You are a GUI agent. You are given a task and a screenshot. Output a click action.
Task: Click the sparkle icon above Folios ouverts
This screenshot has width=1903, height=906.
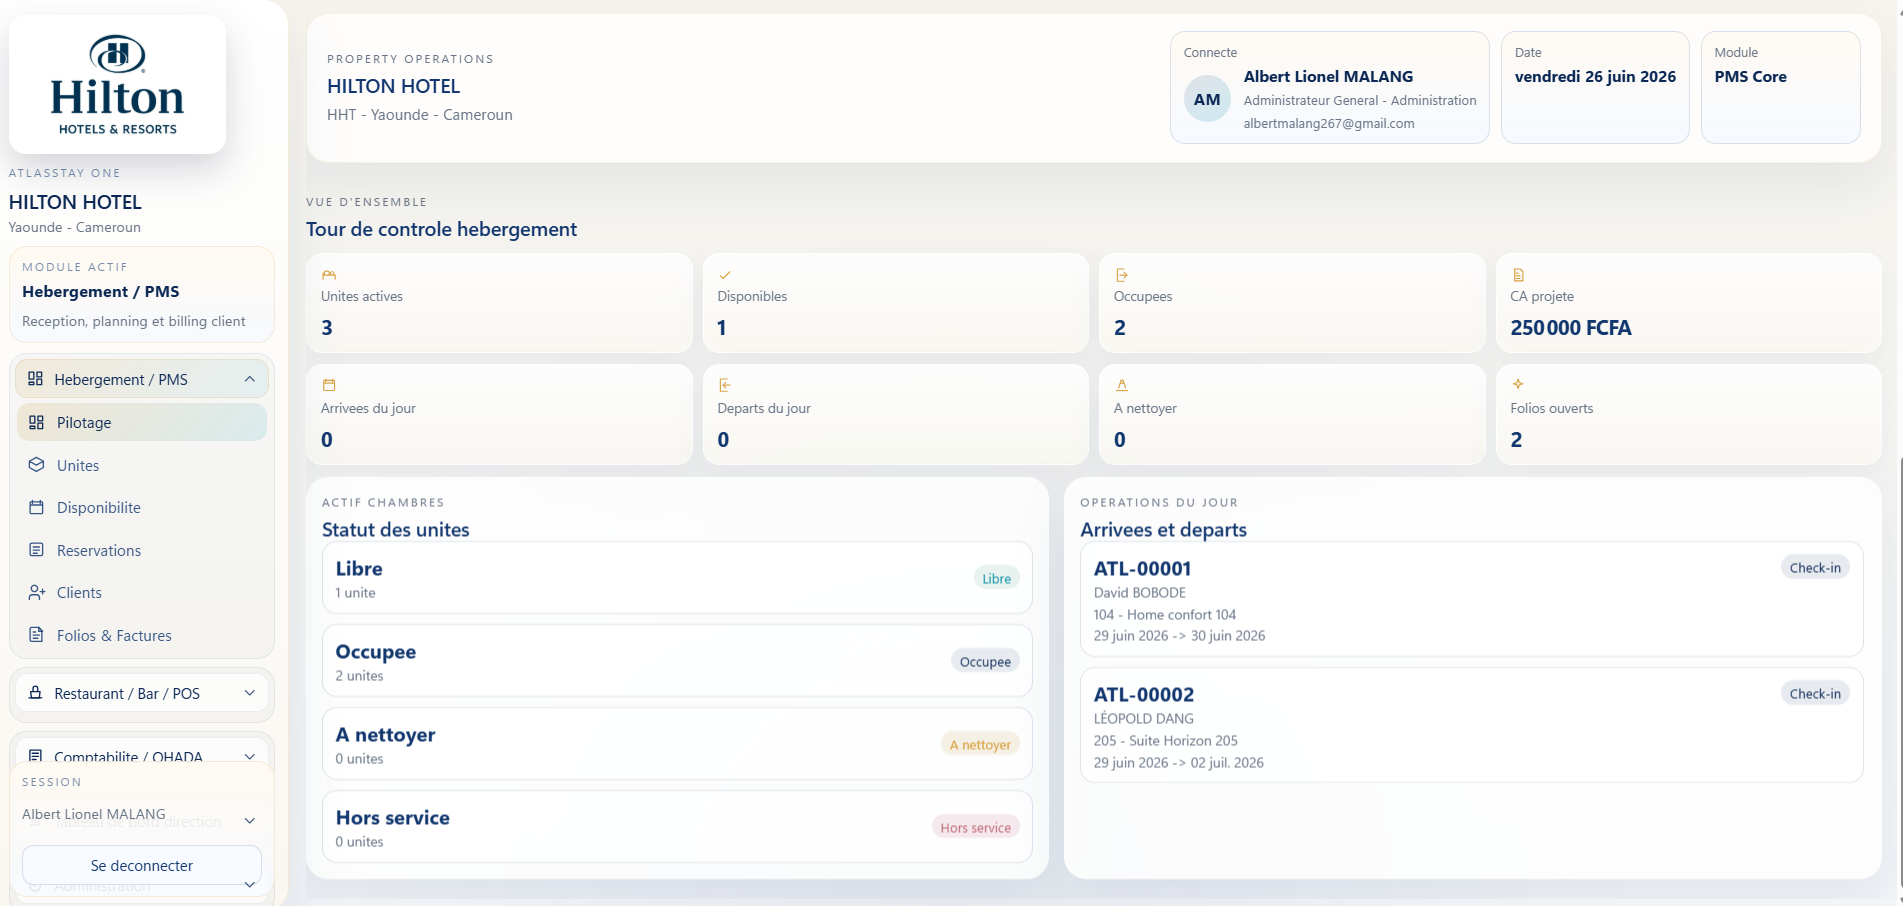[x=1518, y=384]
